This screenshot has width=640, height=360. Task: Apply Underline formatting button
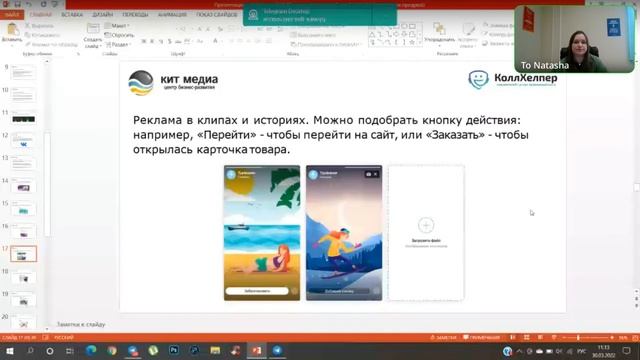(161, 41)
